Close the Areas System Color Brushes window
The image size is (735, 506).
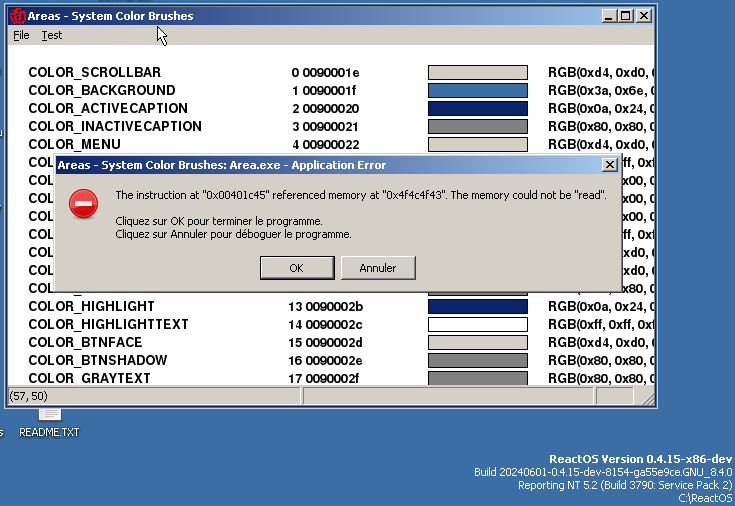(x=644, y=16)
